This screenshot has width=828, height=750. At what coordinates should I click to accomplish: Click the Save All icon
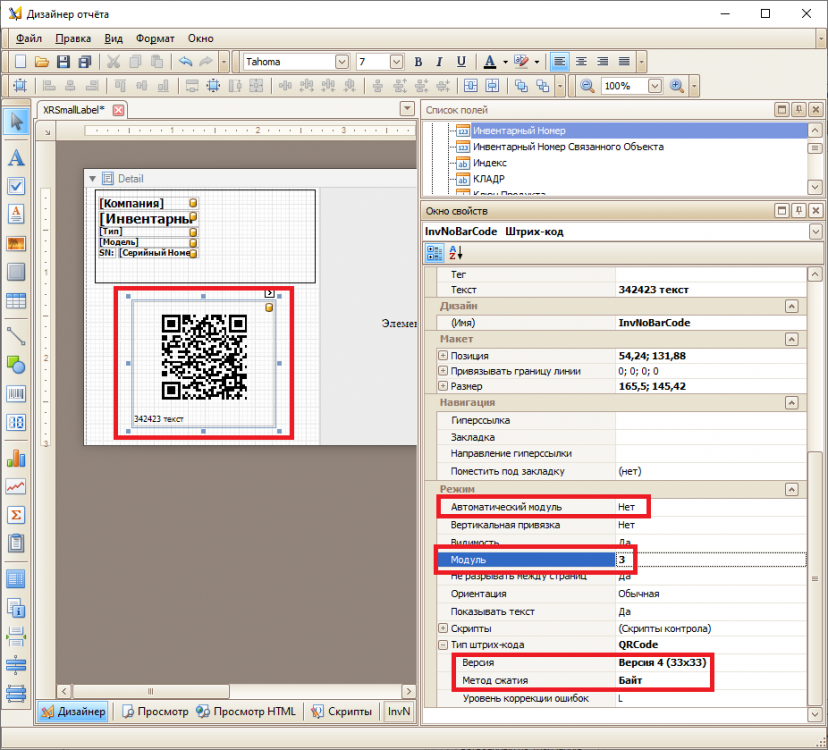(84, 62)
